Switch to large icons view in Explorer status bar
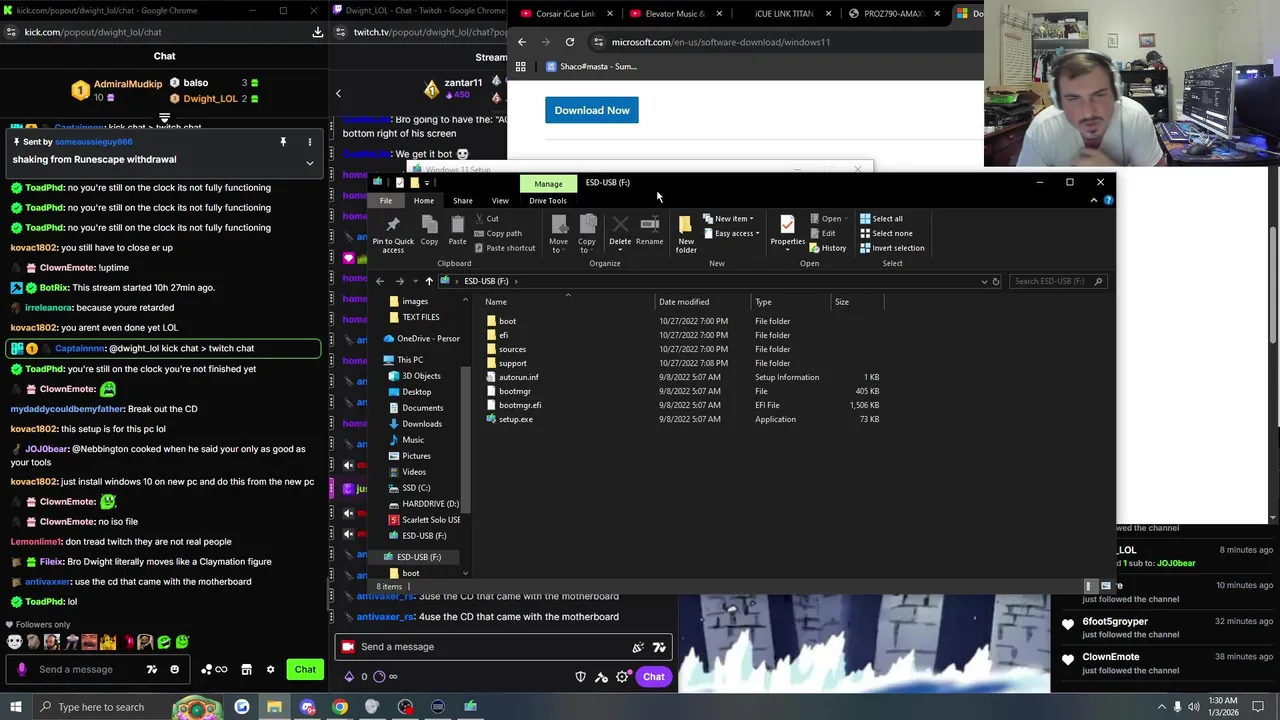Image resolution: width=1280 pixels, height=720 pixels. pos(1105,586)
